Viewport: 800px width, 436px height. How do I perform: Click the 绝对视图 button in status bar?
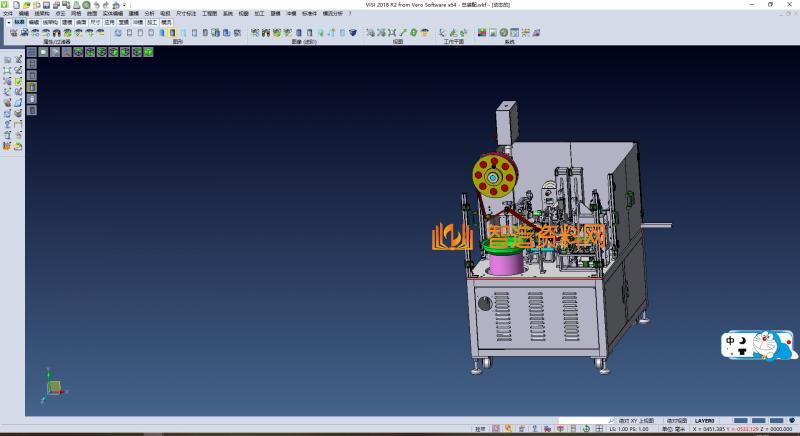point(675,421)
